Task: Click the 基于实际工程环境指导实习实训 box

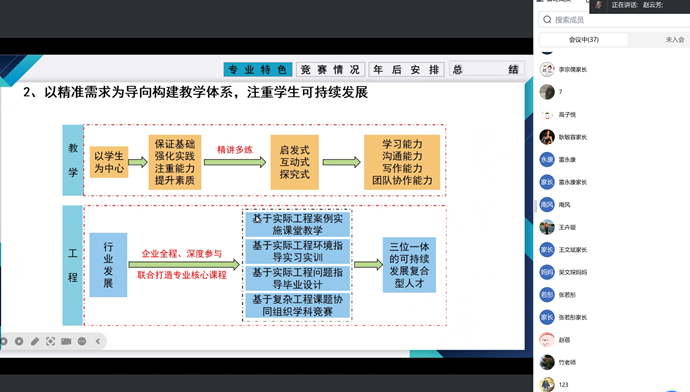Action: (298, 251)
